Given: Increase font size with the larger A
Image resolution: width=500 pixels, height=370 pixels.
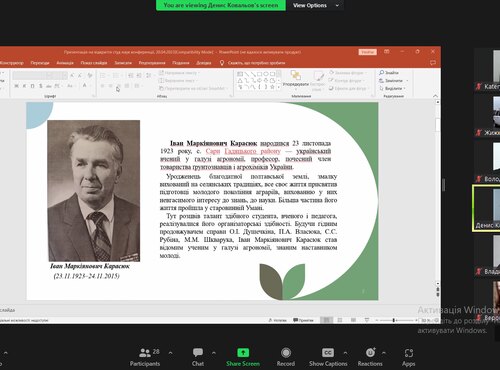Looking at the screenshot, I should coord(72,76).
